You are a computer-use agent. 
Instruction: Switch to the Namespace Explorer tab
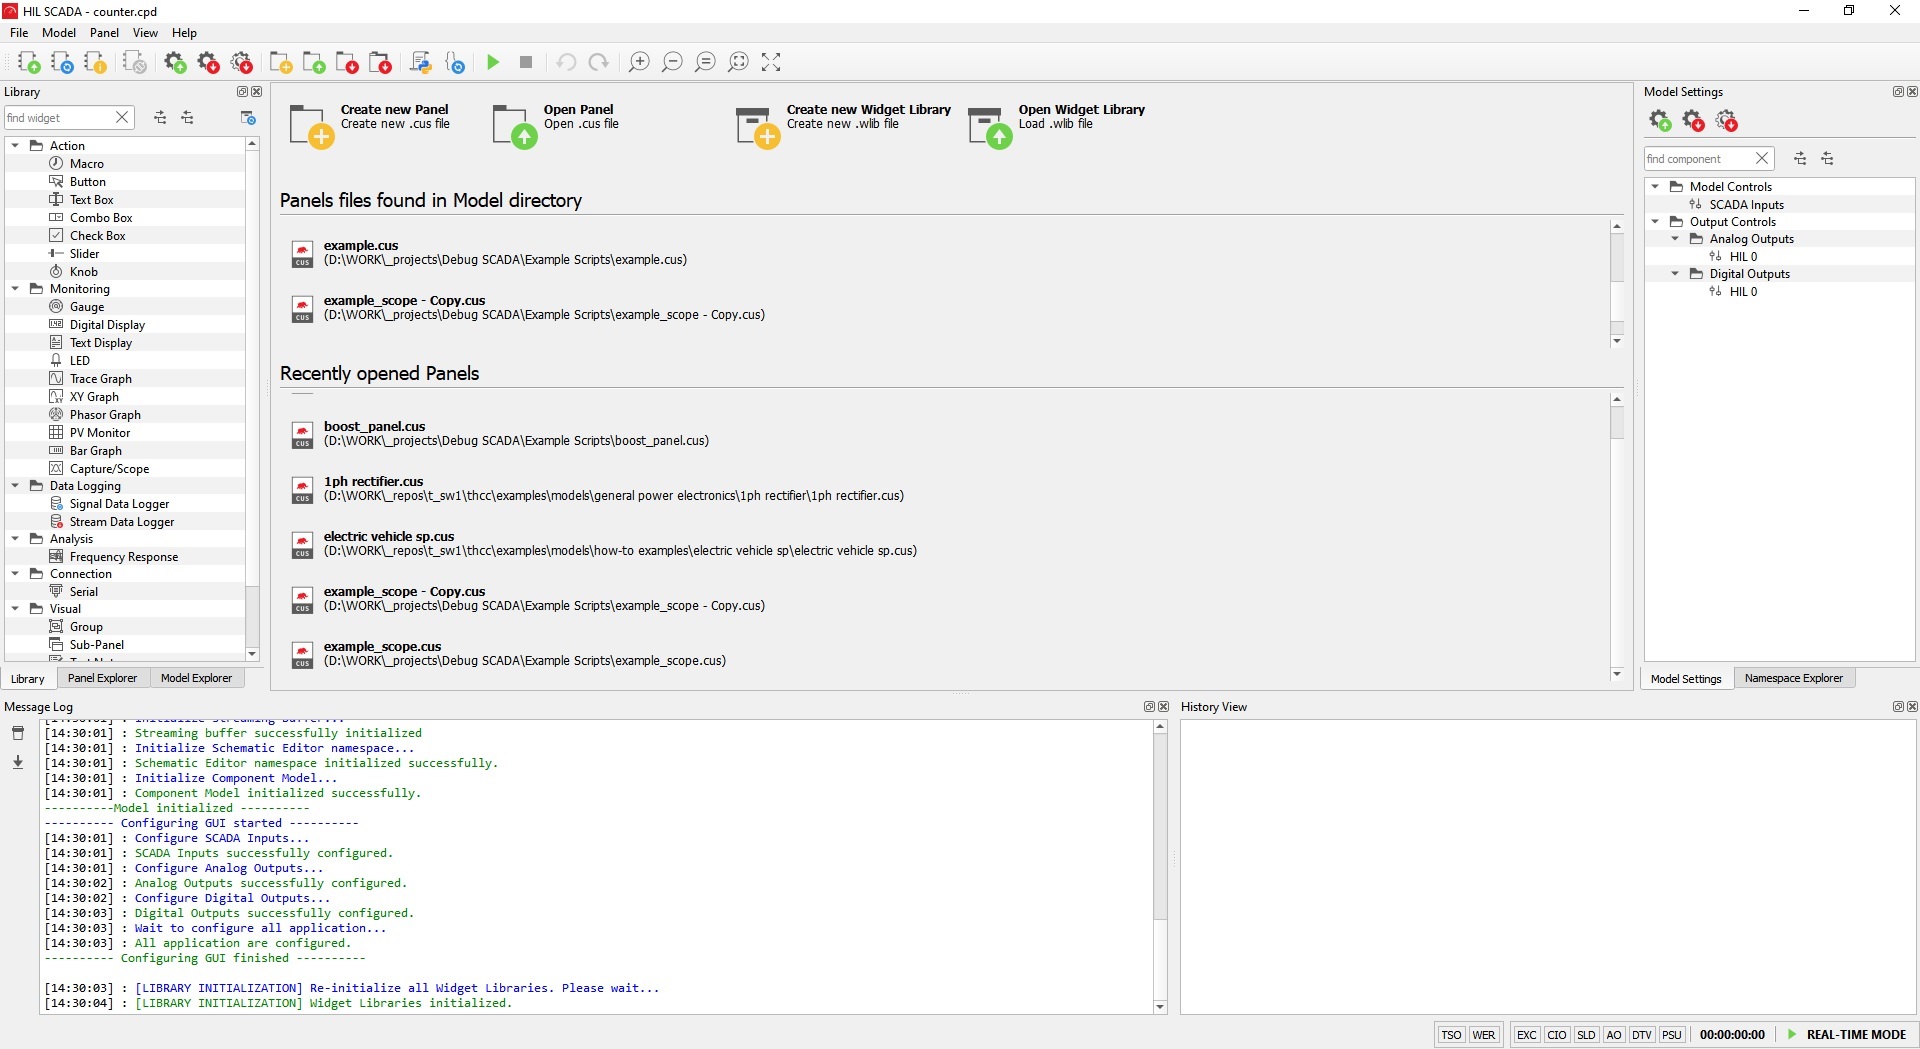tap(1793, 678)
